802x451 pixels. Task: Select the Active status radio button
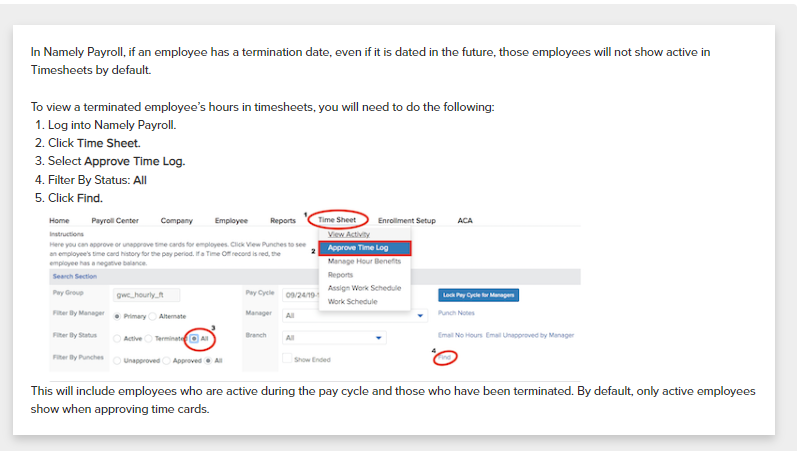[x=117, y=339]
